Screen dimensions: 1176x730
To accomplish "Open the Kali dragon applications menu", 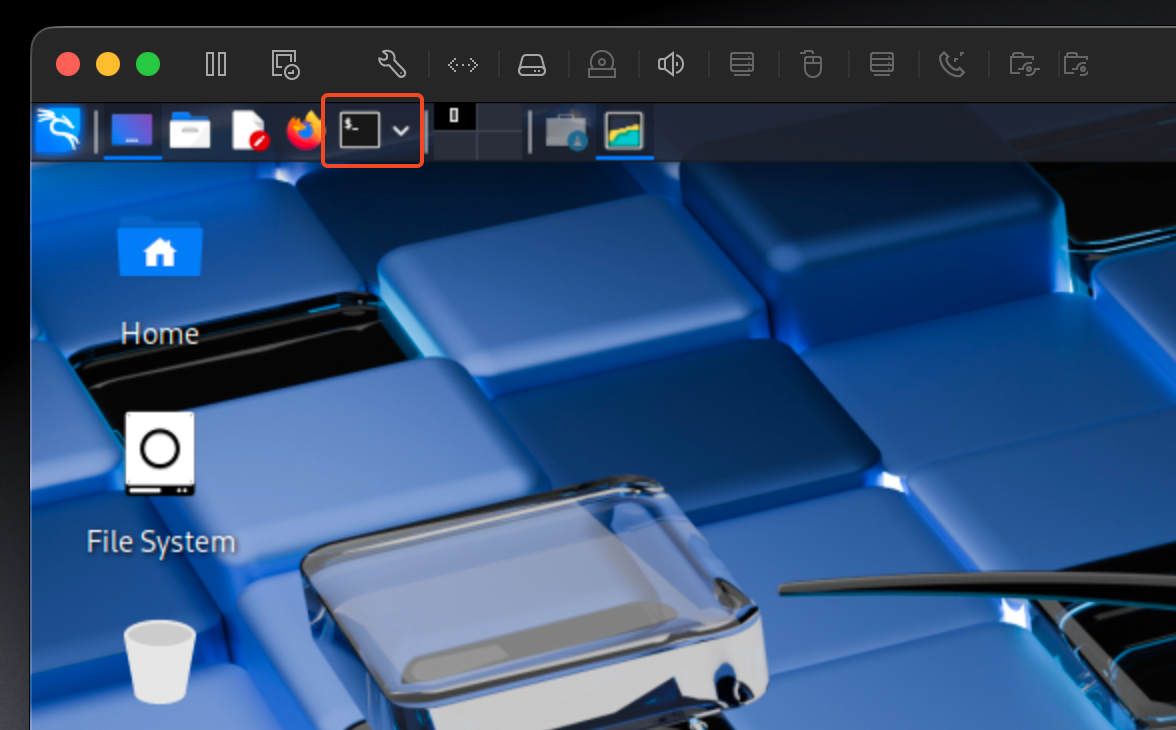I will [58, 130].
